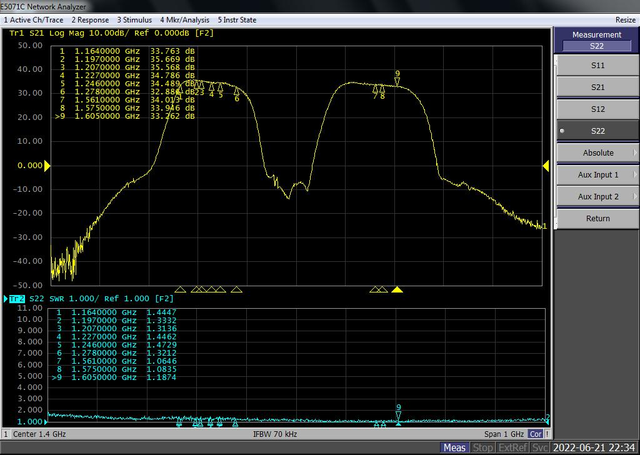640x455 pixels.
Task: Select the solid yellow marker 9 triangle below the graph
Action: [397, 290]
